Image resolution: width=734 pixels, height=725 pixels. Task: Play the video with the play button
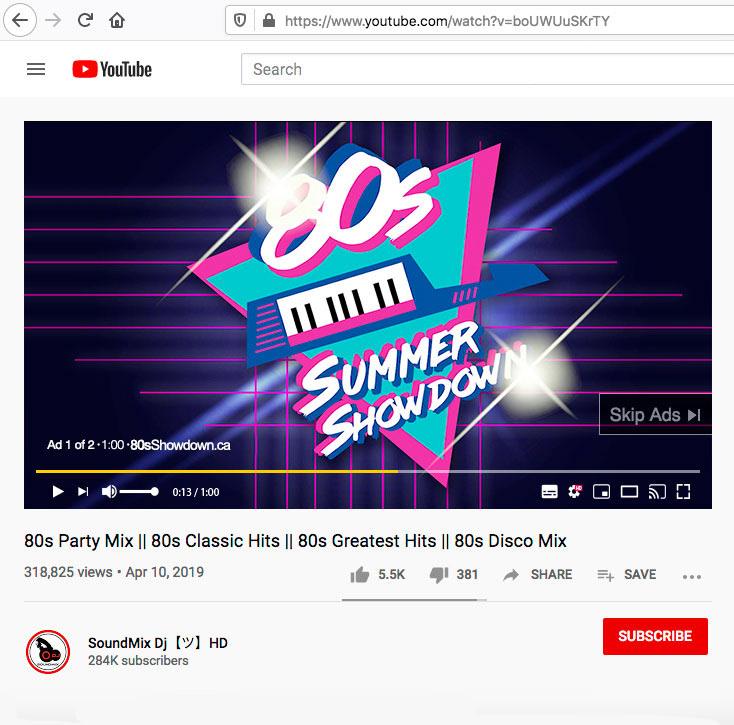click(58, 491)
